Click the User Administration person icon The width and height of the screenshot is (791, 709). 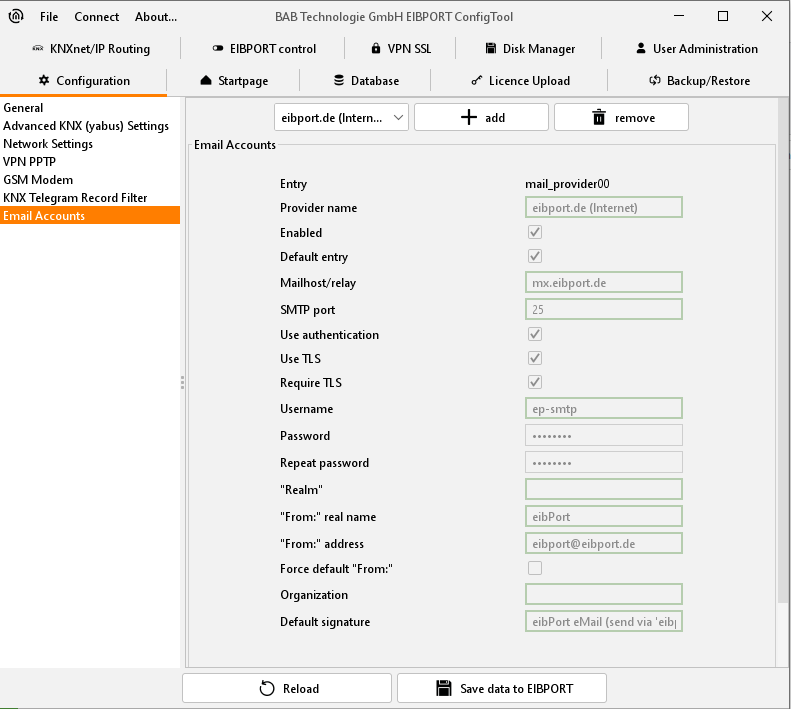coord(641,49)
